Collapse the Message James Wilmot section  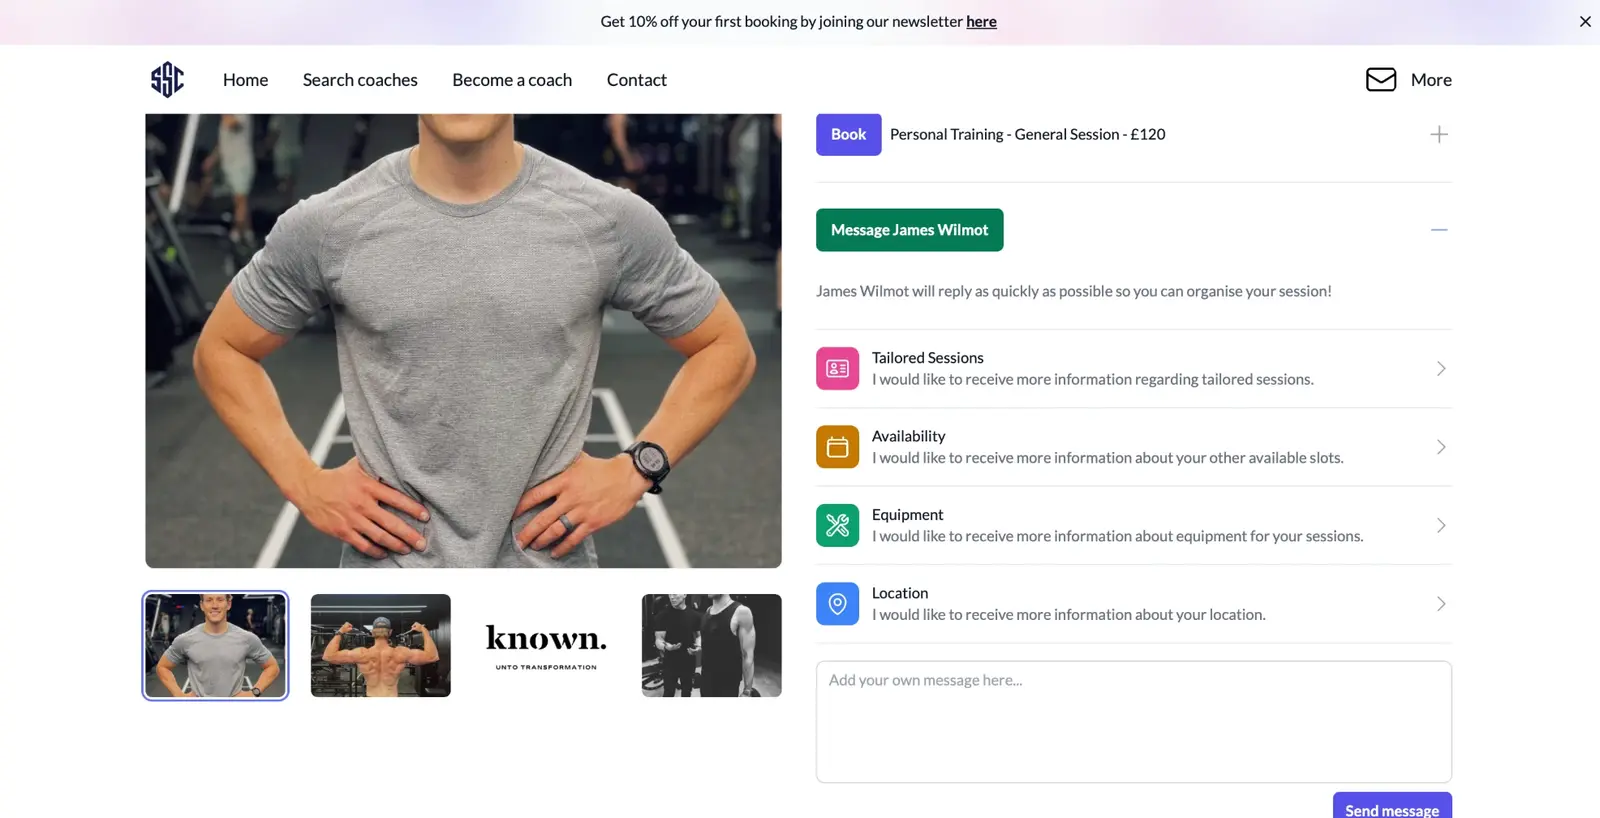tap(1439, 230)
